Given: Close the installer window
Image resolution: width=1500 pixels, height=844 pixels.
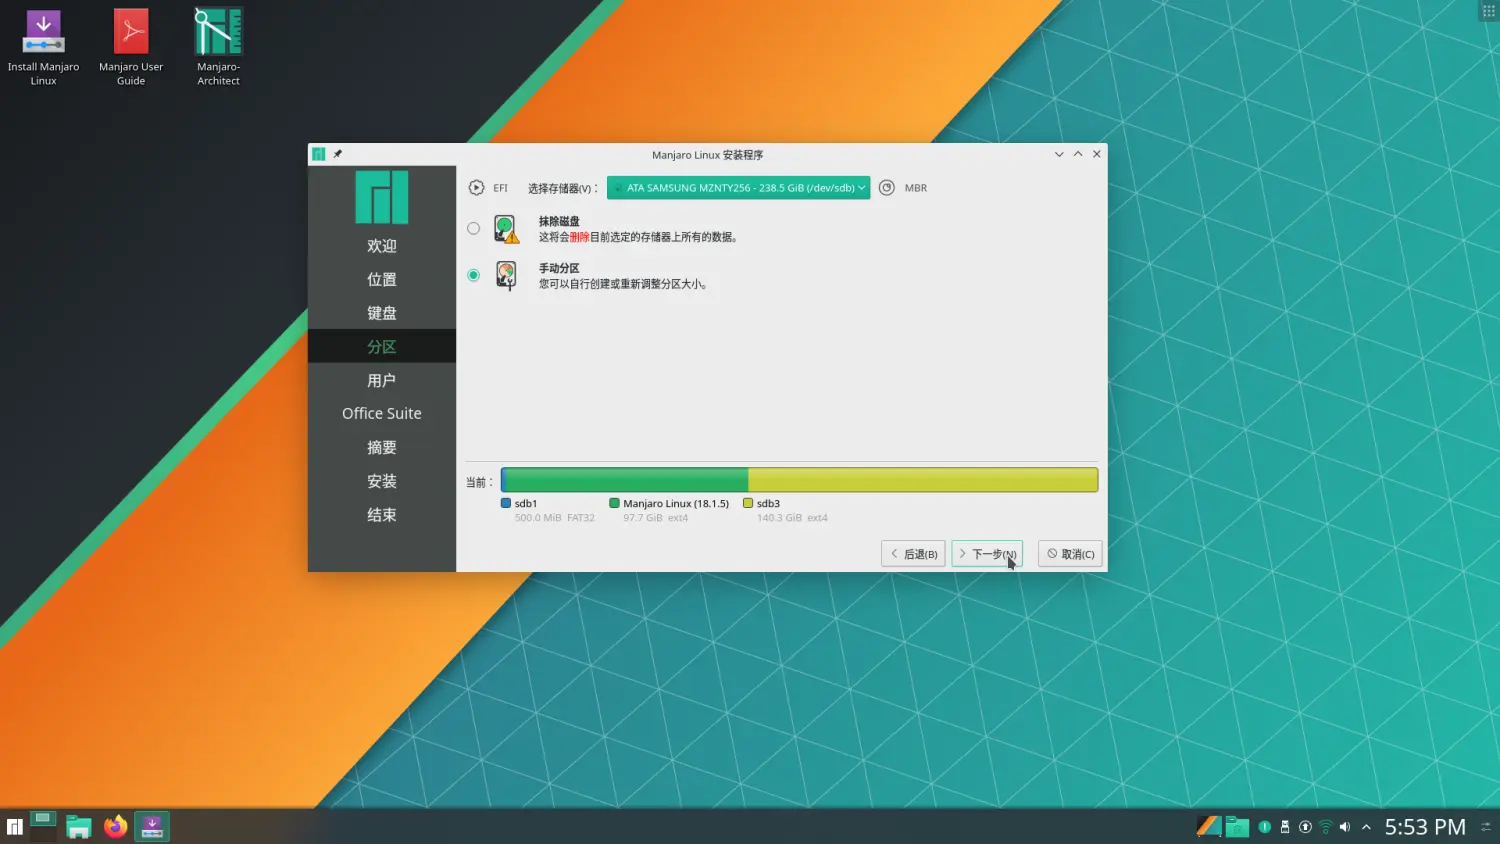Looking at the screenshot, I should point(1097,154).
